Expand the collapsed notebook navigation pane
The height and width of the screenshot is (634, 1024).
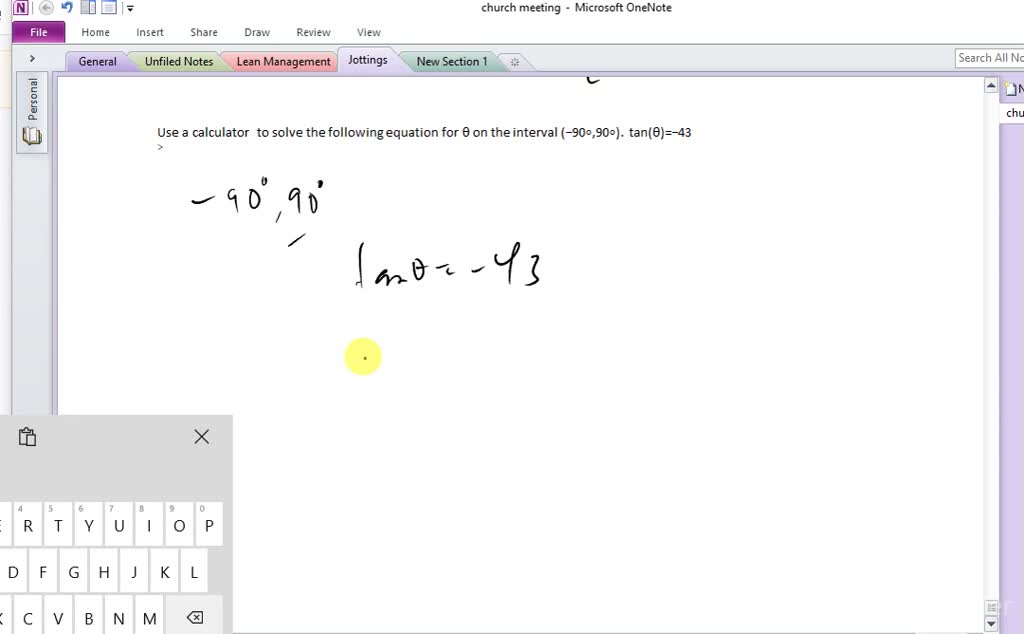click(33, 57)
